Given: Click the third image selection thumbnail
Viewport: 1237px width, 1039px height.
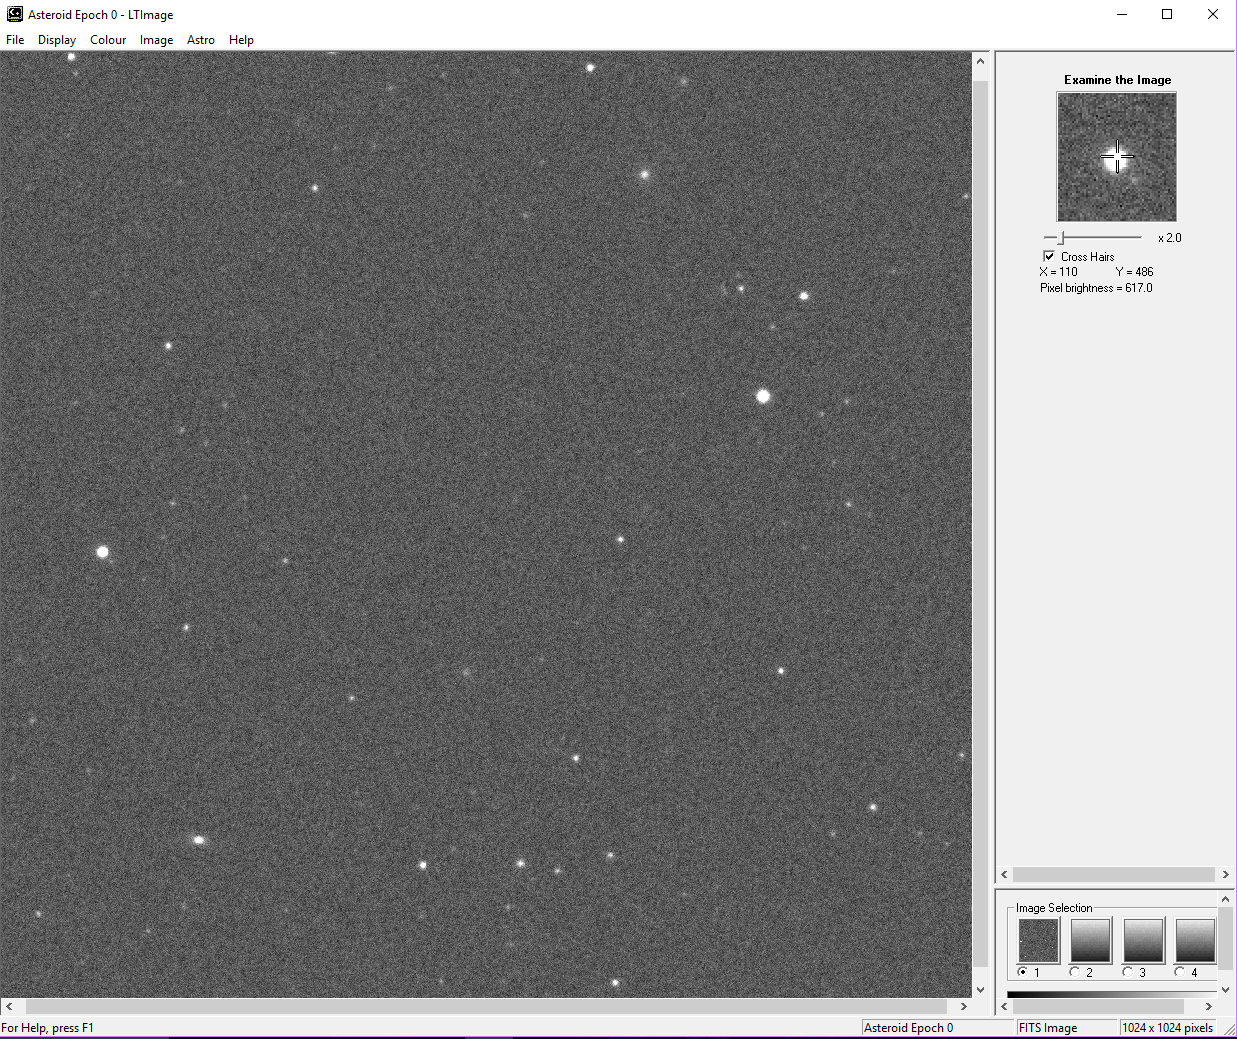Looking at the screenshot, I should [x=1144, y=940].
